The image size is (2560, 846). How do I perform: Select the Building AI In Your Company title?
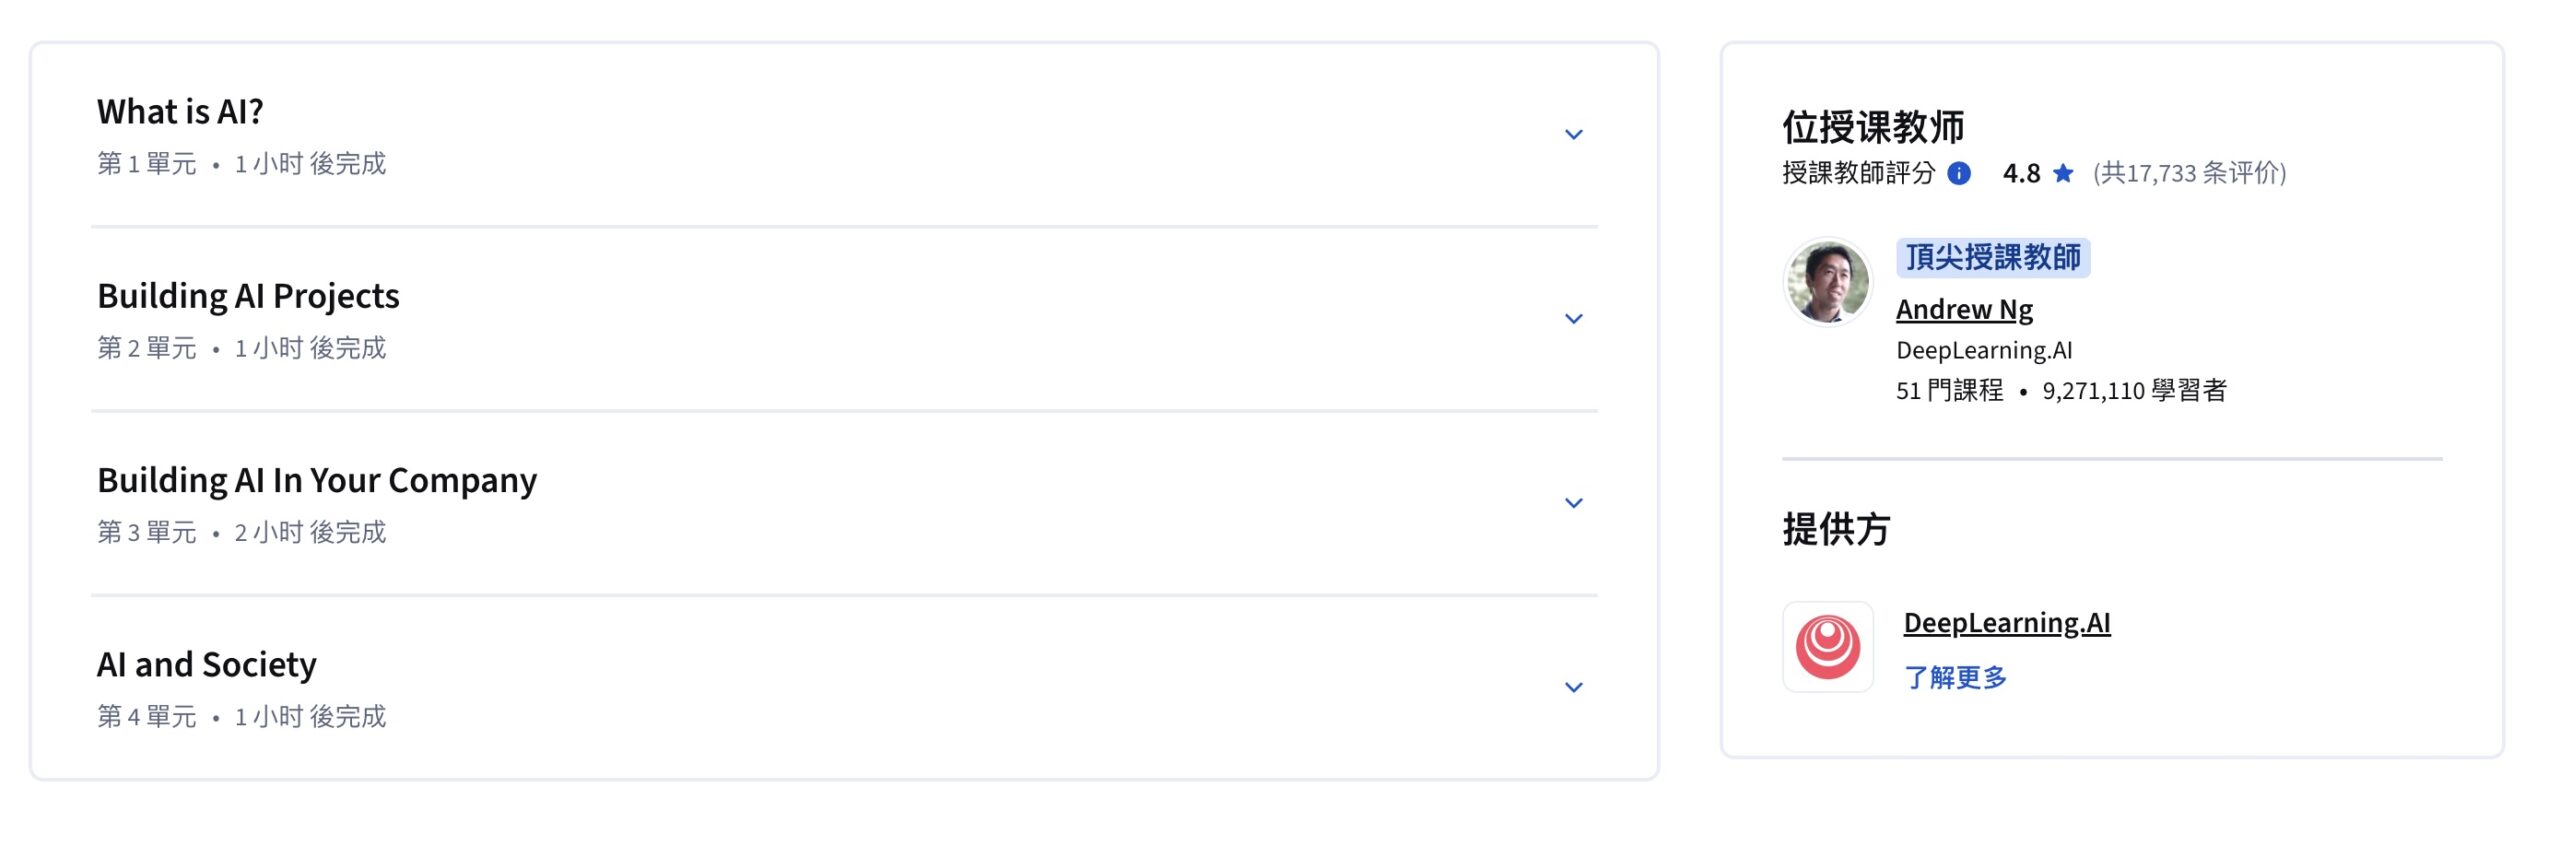(x=317, y=480)
